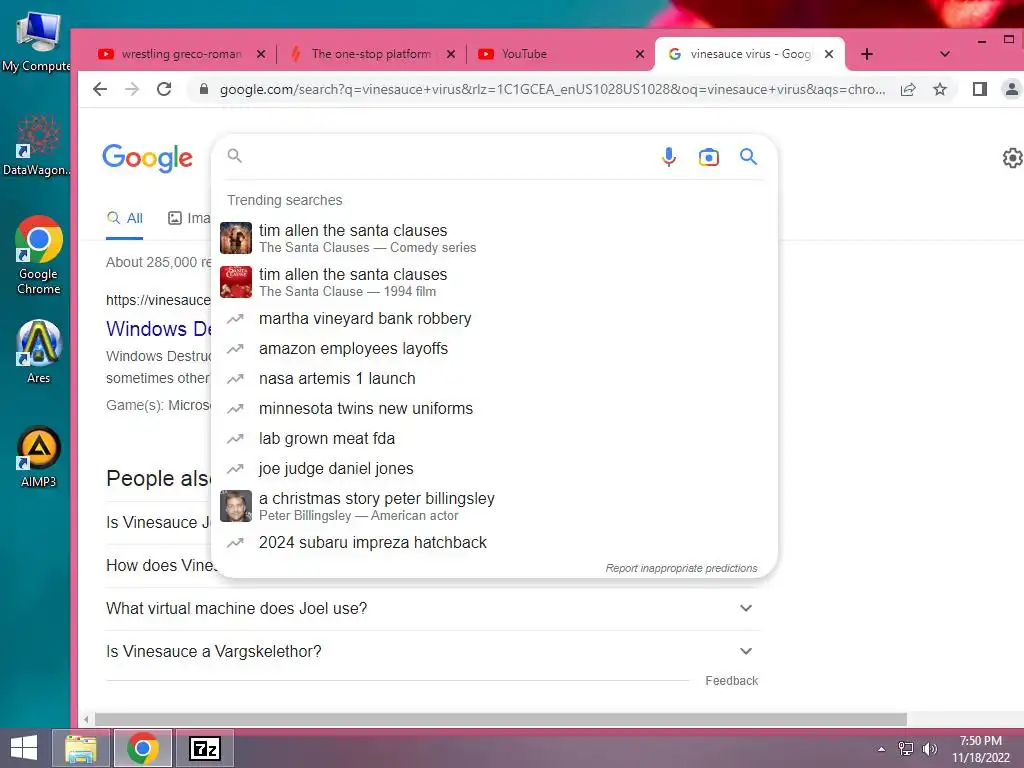Open the taskbar clock and date
This screenshot has height=768, width=1024.
(981, 749)
